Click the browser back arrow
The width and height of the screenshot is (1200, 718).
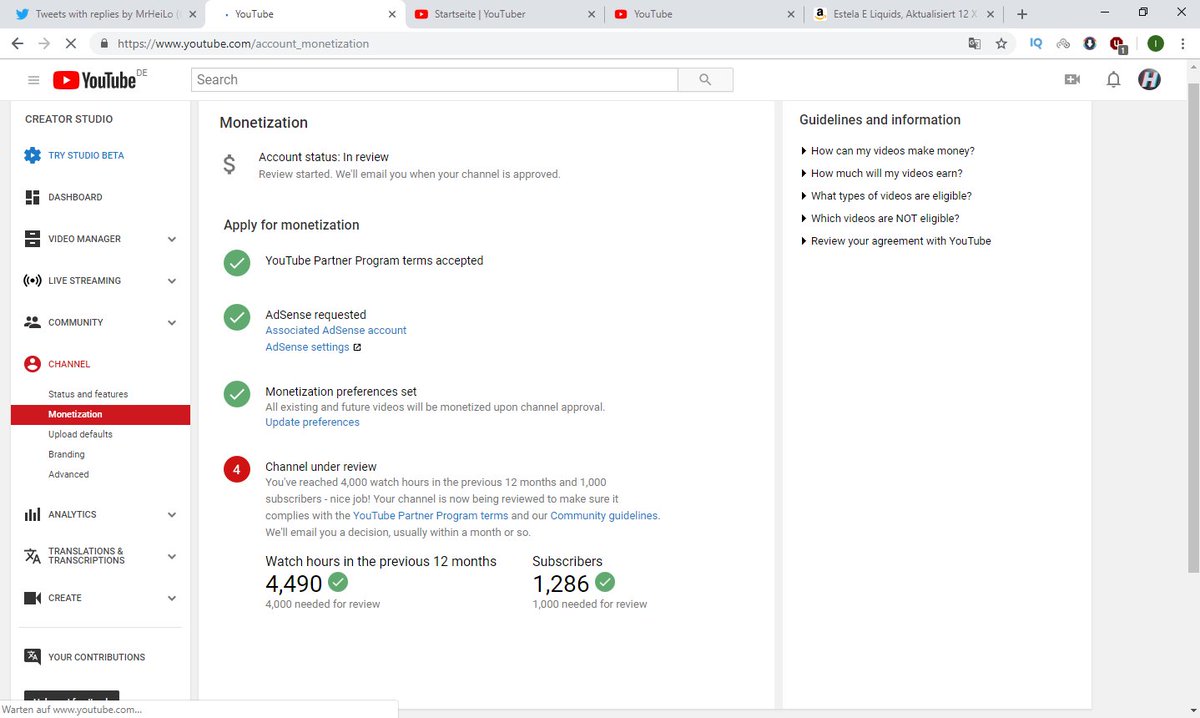[x=17, y=44]
